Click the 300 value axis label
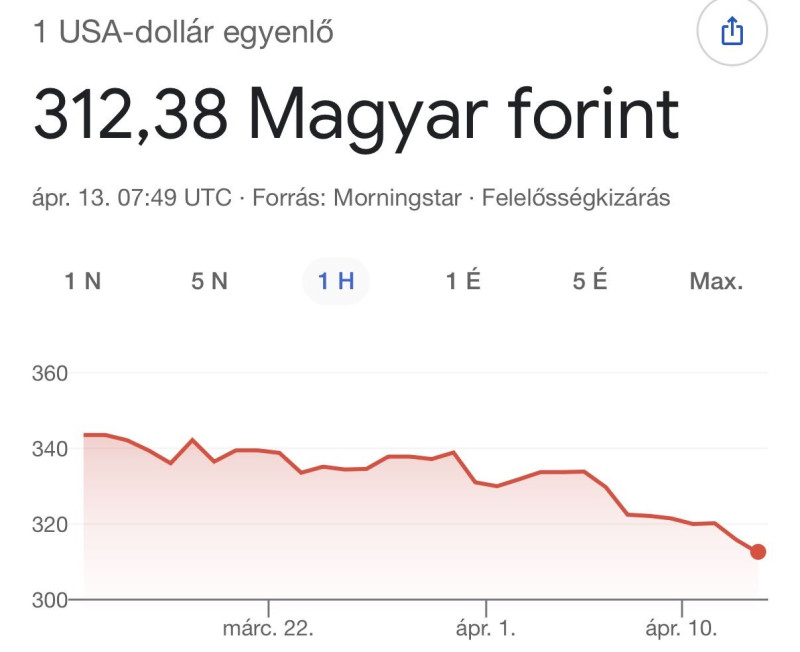The image size is (800, 652). point(50,600)
